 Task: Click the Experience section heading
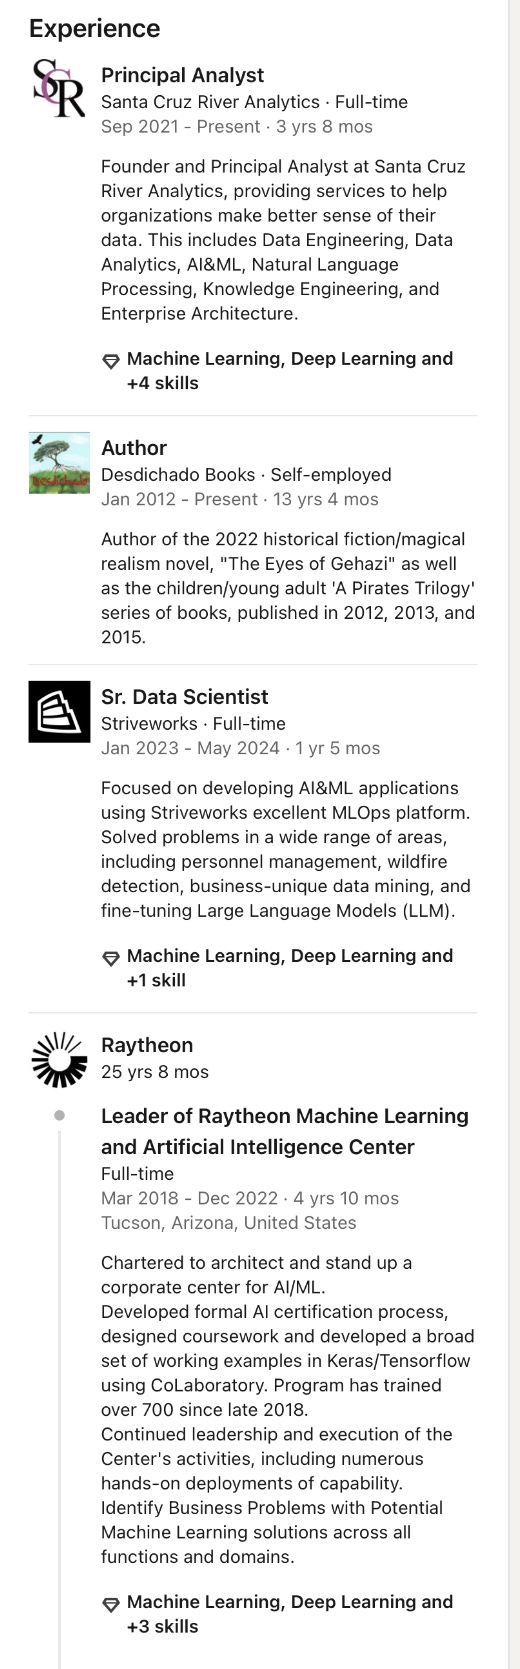coord(94,28)
